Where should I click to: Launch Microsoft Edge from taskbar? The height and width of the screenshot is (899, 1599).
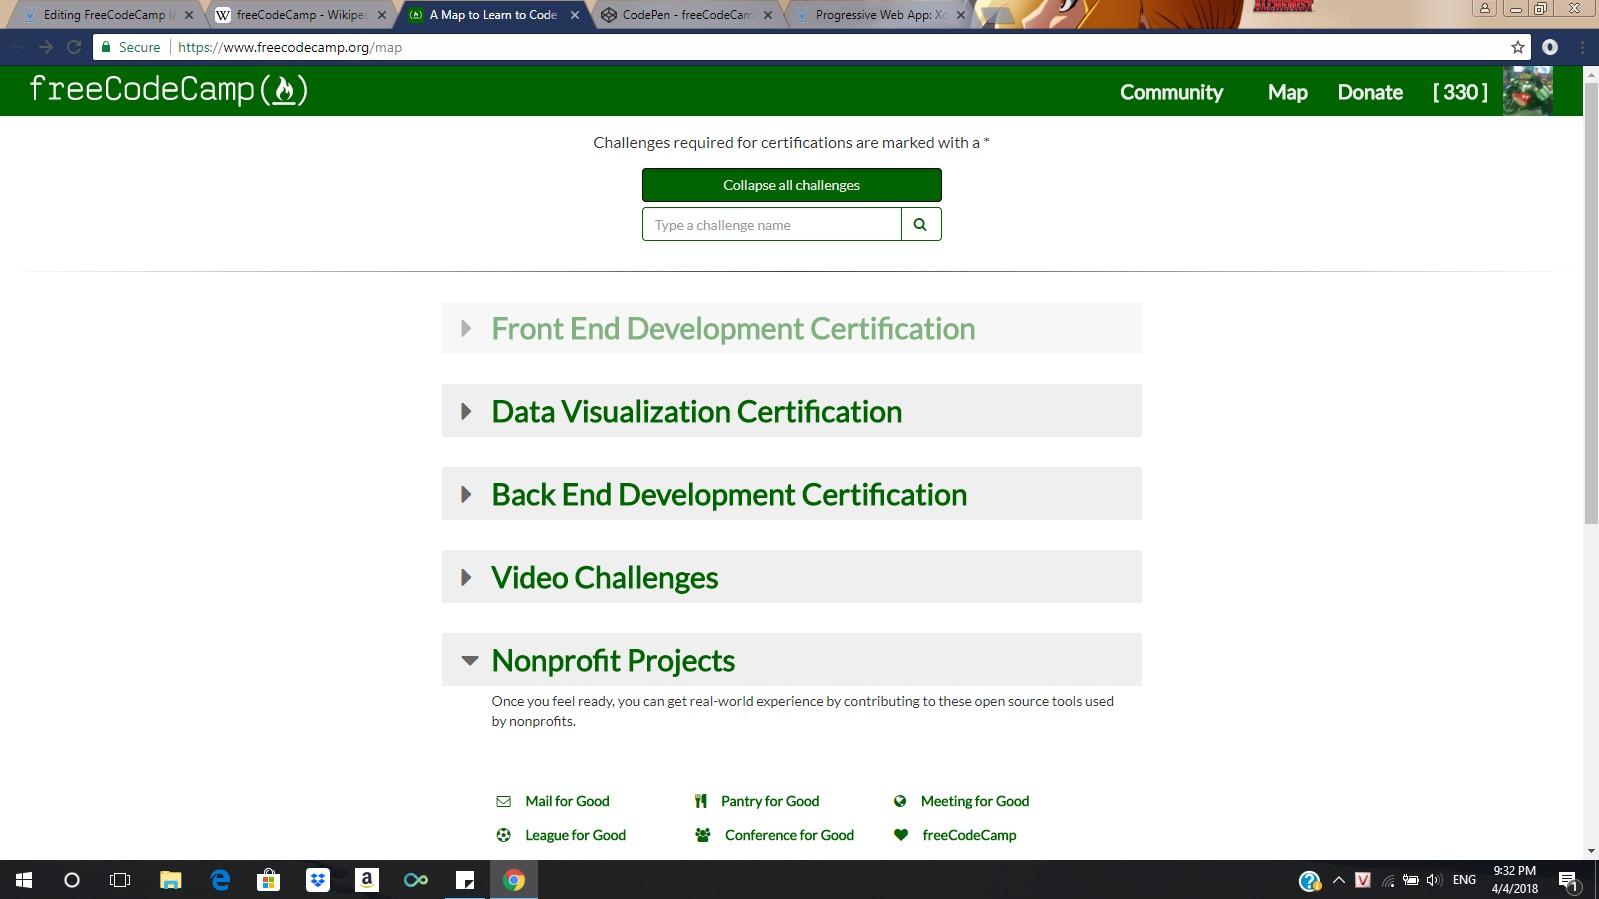pos(220,880)
